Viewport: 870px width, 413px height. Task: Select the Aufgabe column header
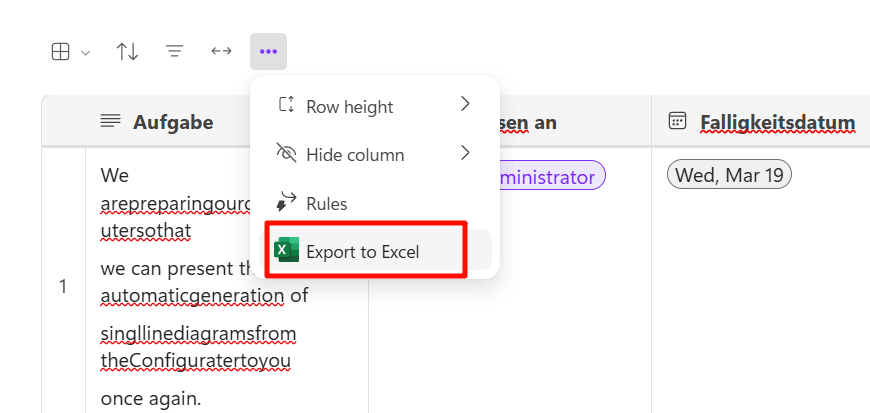[x=173, y=122]
